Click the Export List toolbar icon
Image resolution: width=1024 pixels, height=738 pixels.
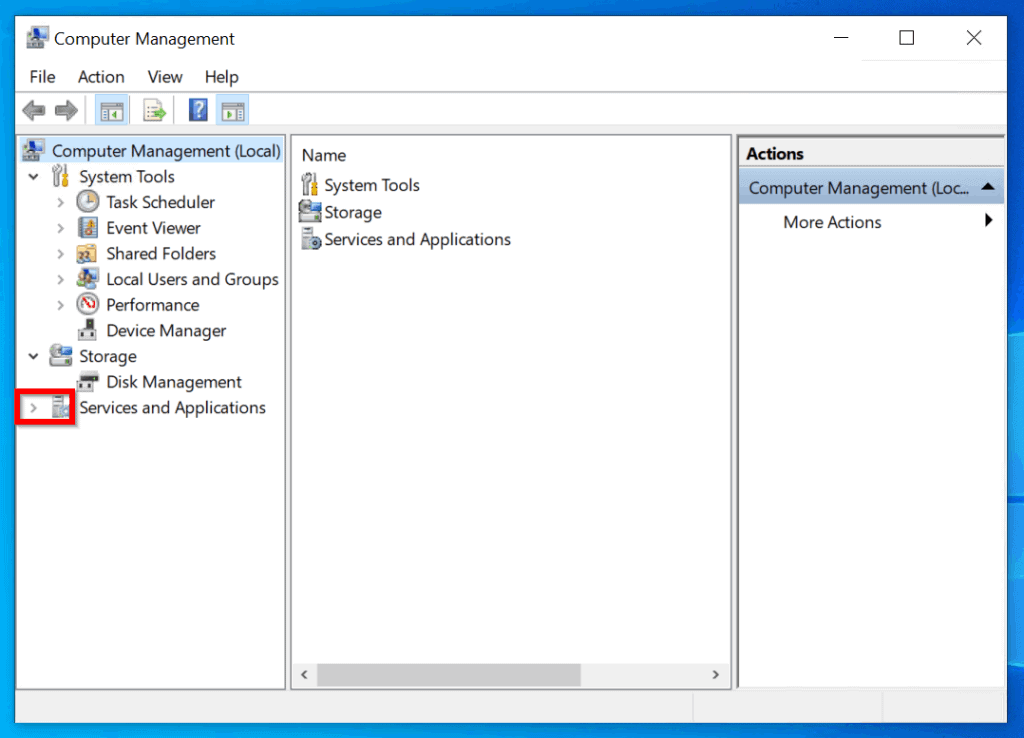click(155, 111)
